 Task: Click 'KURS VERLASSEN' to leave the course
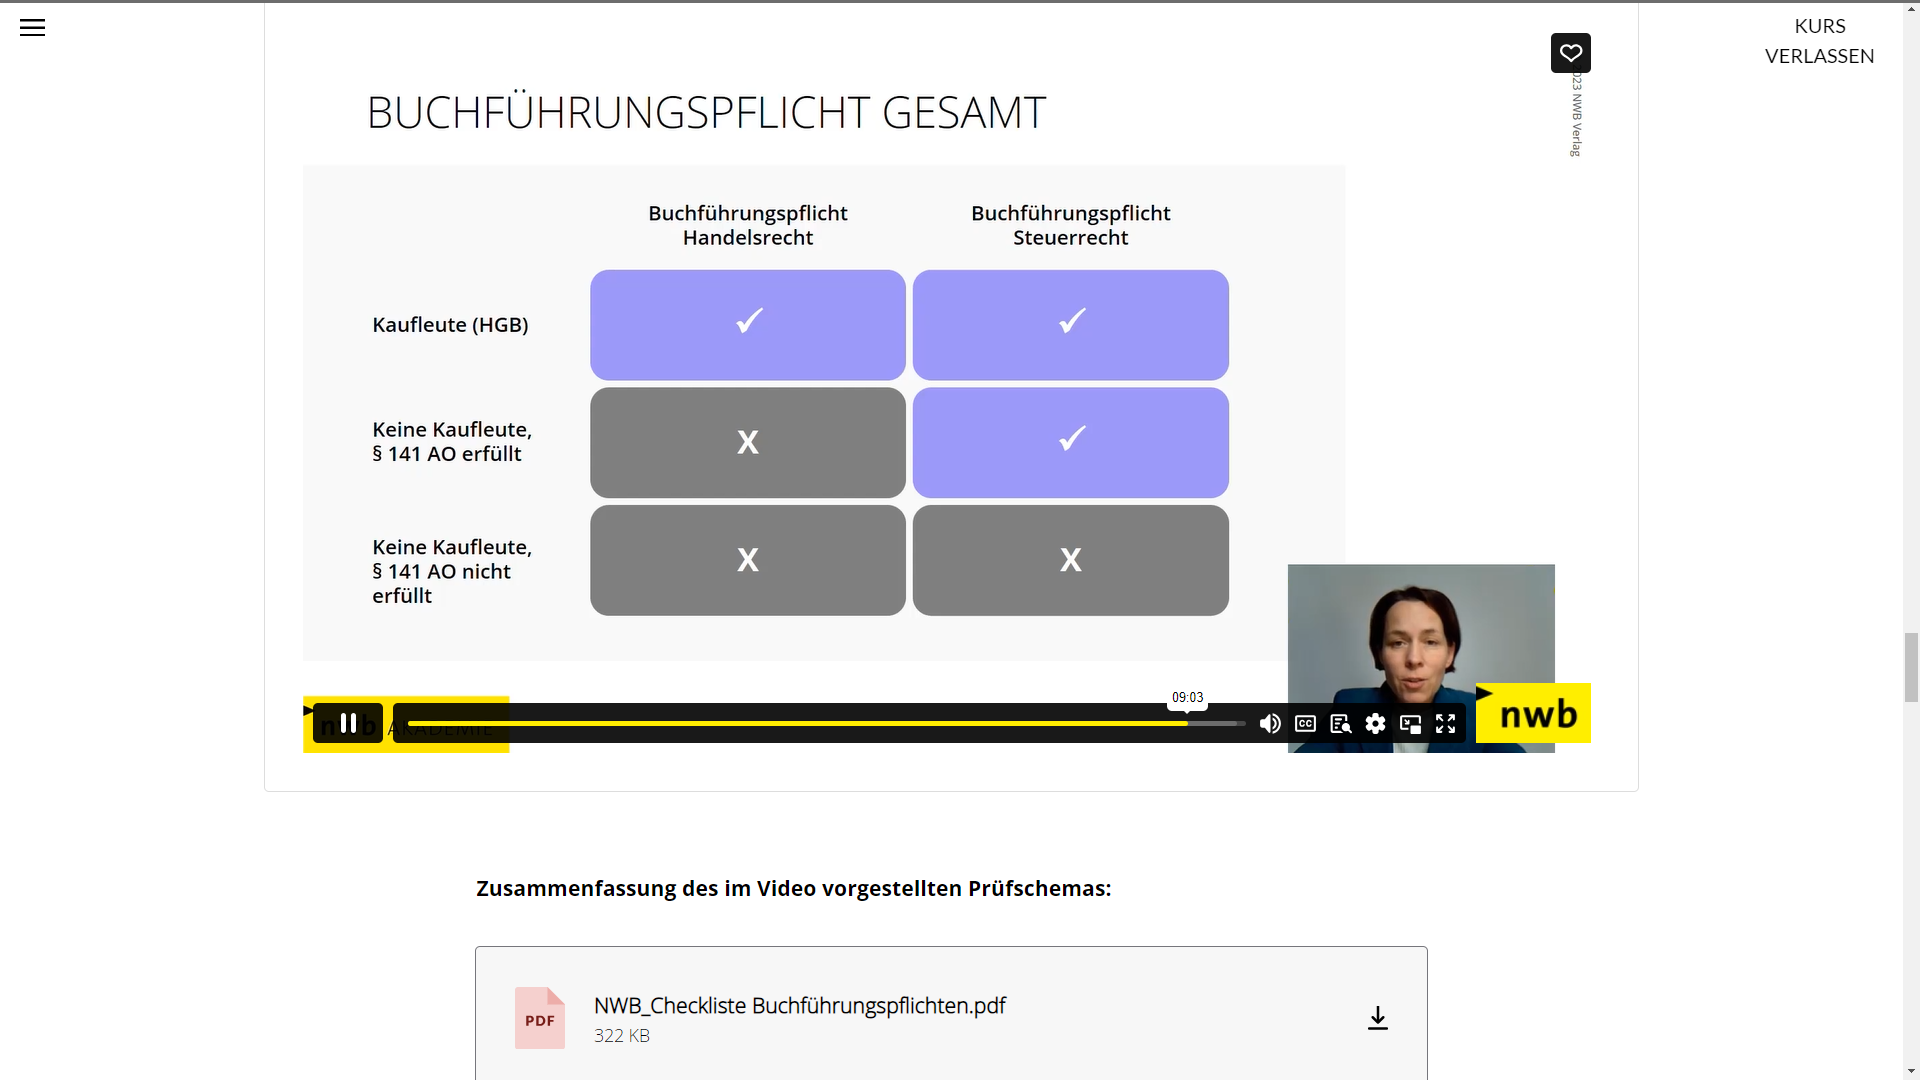1818,40
